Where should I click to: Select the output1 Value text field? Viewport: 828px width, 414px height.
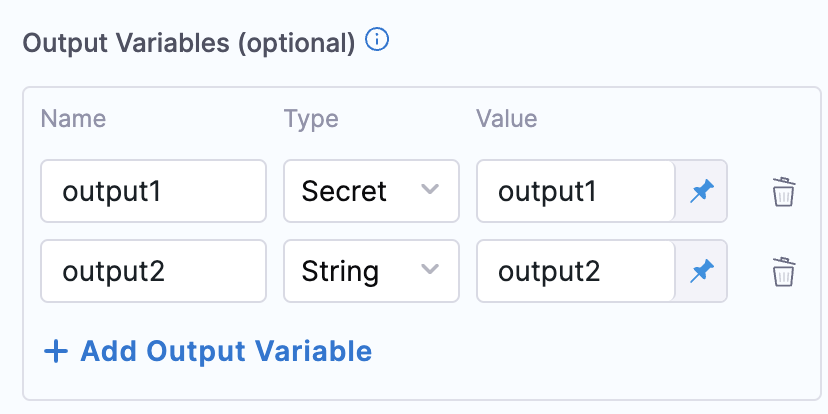point(576,191)
